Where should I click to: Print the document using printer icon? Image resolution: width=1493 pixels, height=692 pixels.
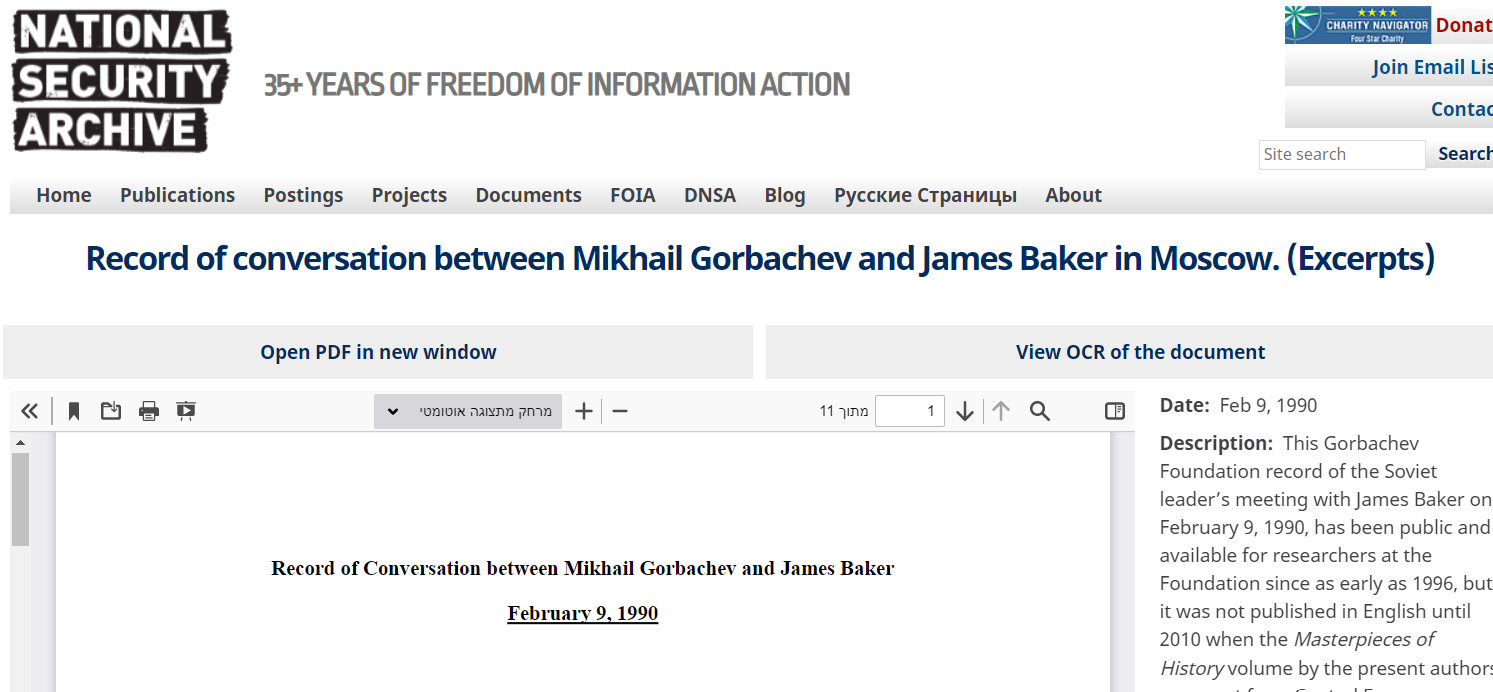(x=149, y=411)
